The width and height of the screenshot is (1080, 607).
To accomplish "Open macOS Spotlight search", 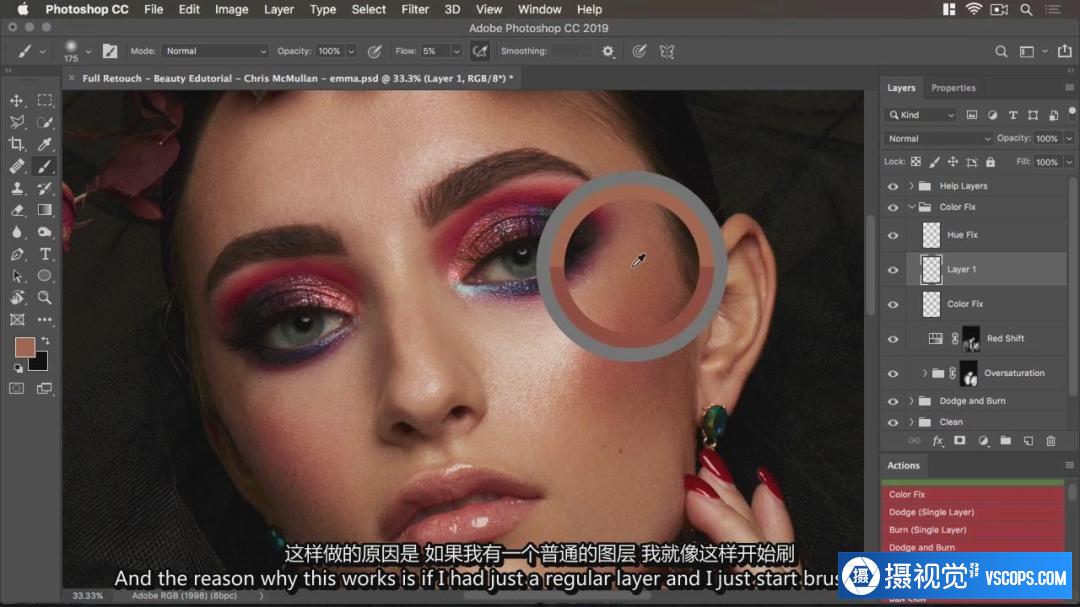I will pyautogui.click(x=1026, y=10).
